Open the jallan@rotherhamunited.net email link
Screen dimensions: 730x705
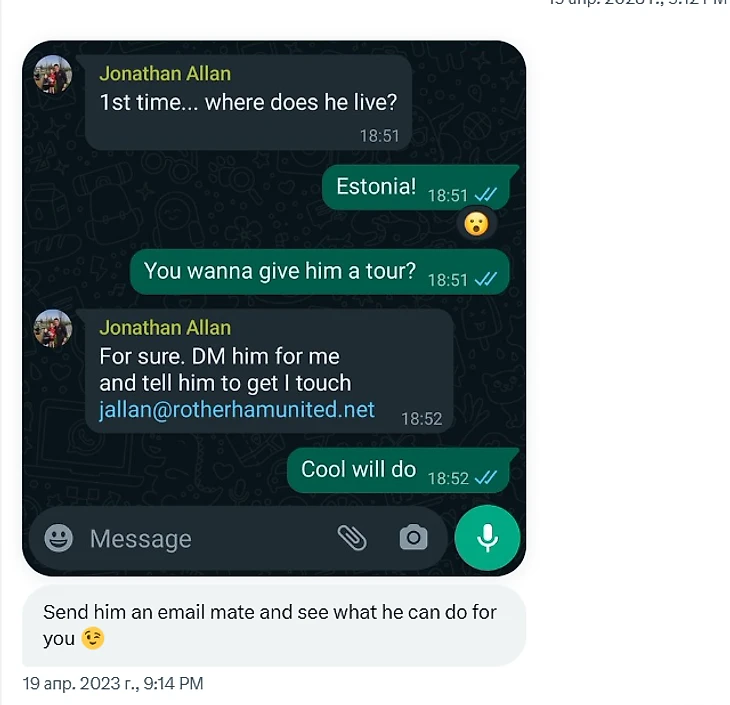point(237,410)
